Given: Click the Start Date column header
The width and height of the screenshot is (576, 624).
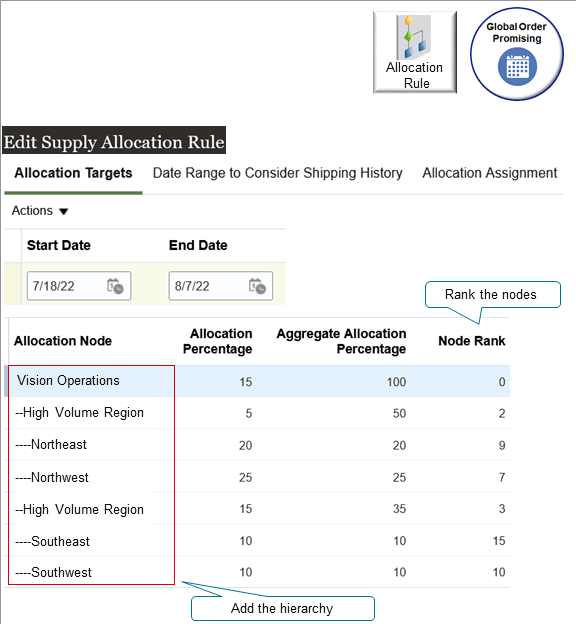Looking at the screenshot, I should (x=59, y=245).
